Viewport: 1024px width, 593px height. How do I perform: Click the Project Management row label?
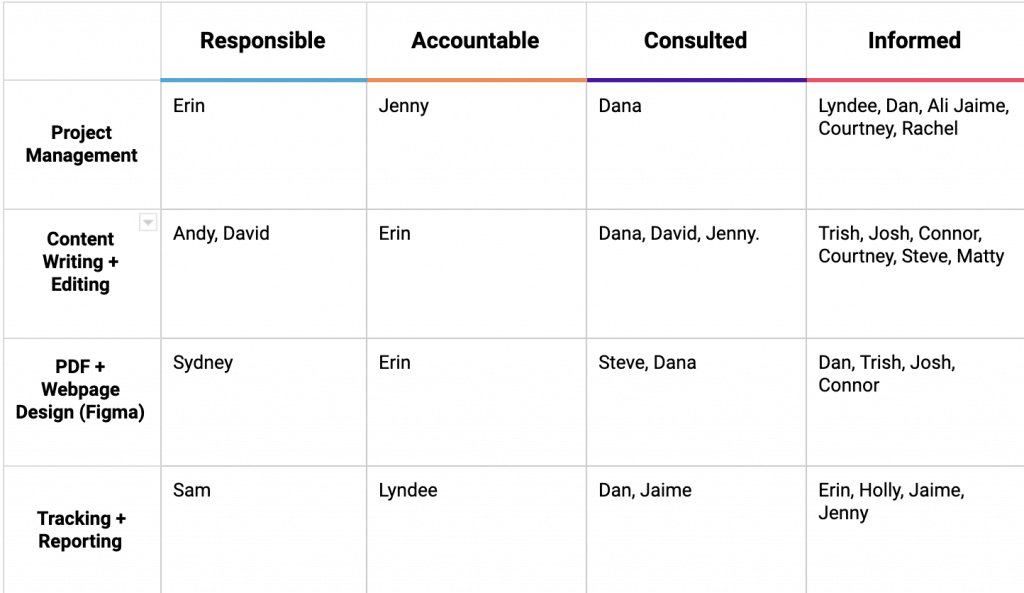[x=82, y=144]
